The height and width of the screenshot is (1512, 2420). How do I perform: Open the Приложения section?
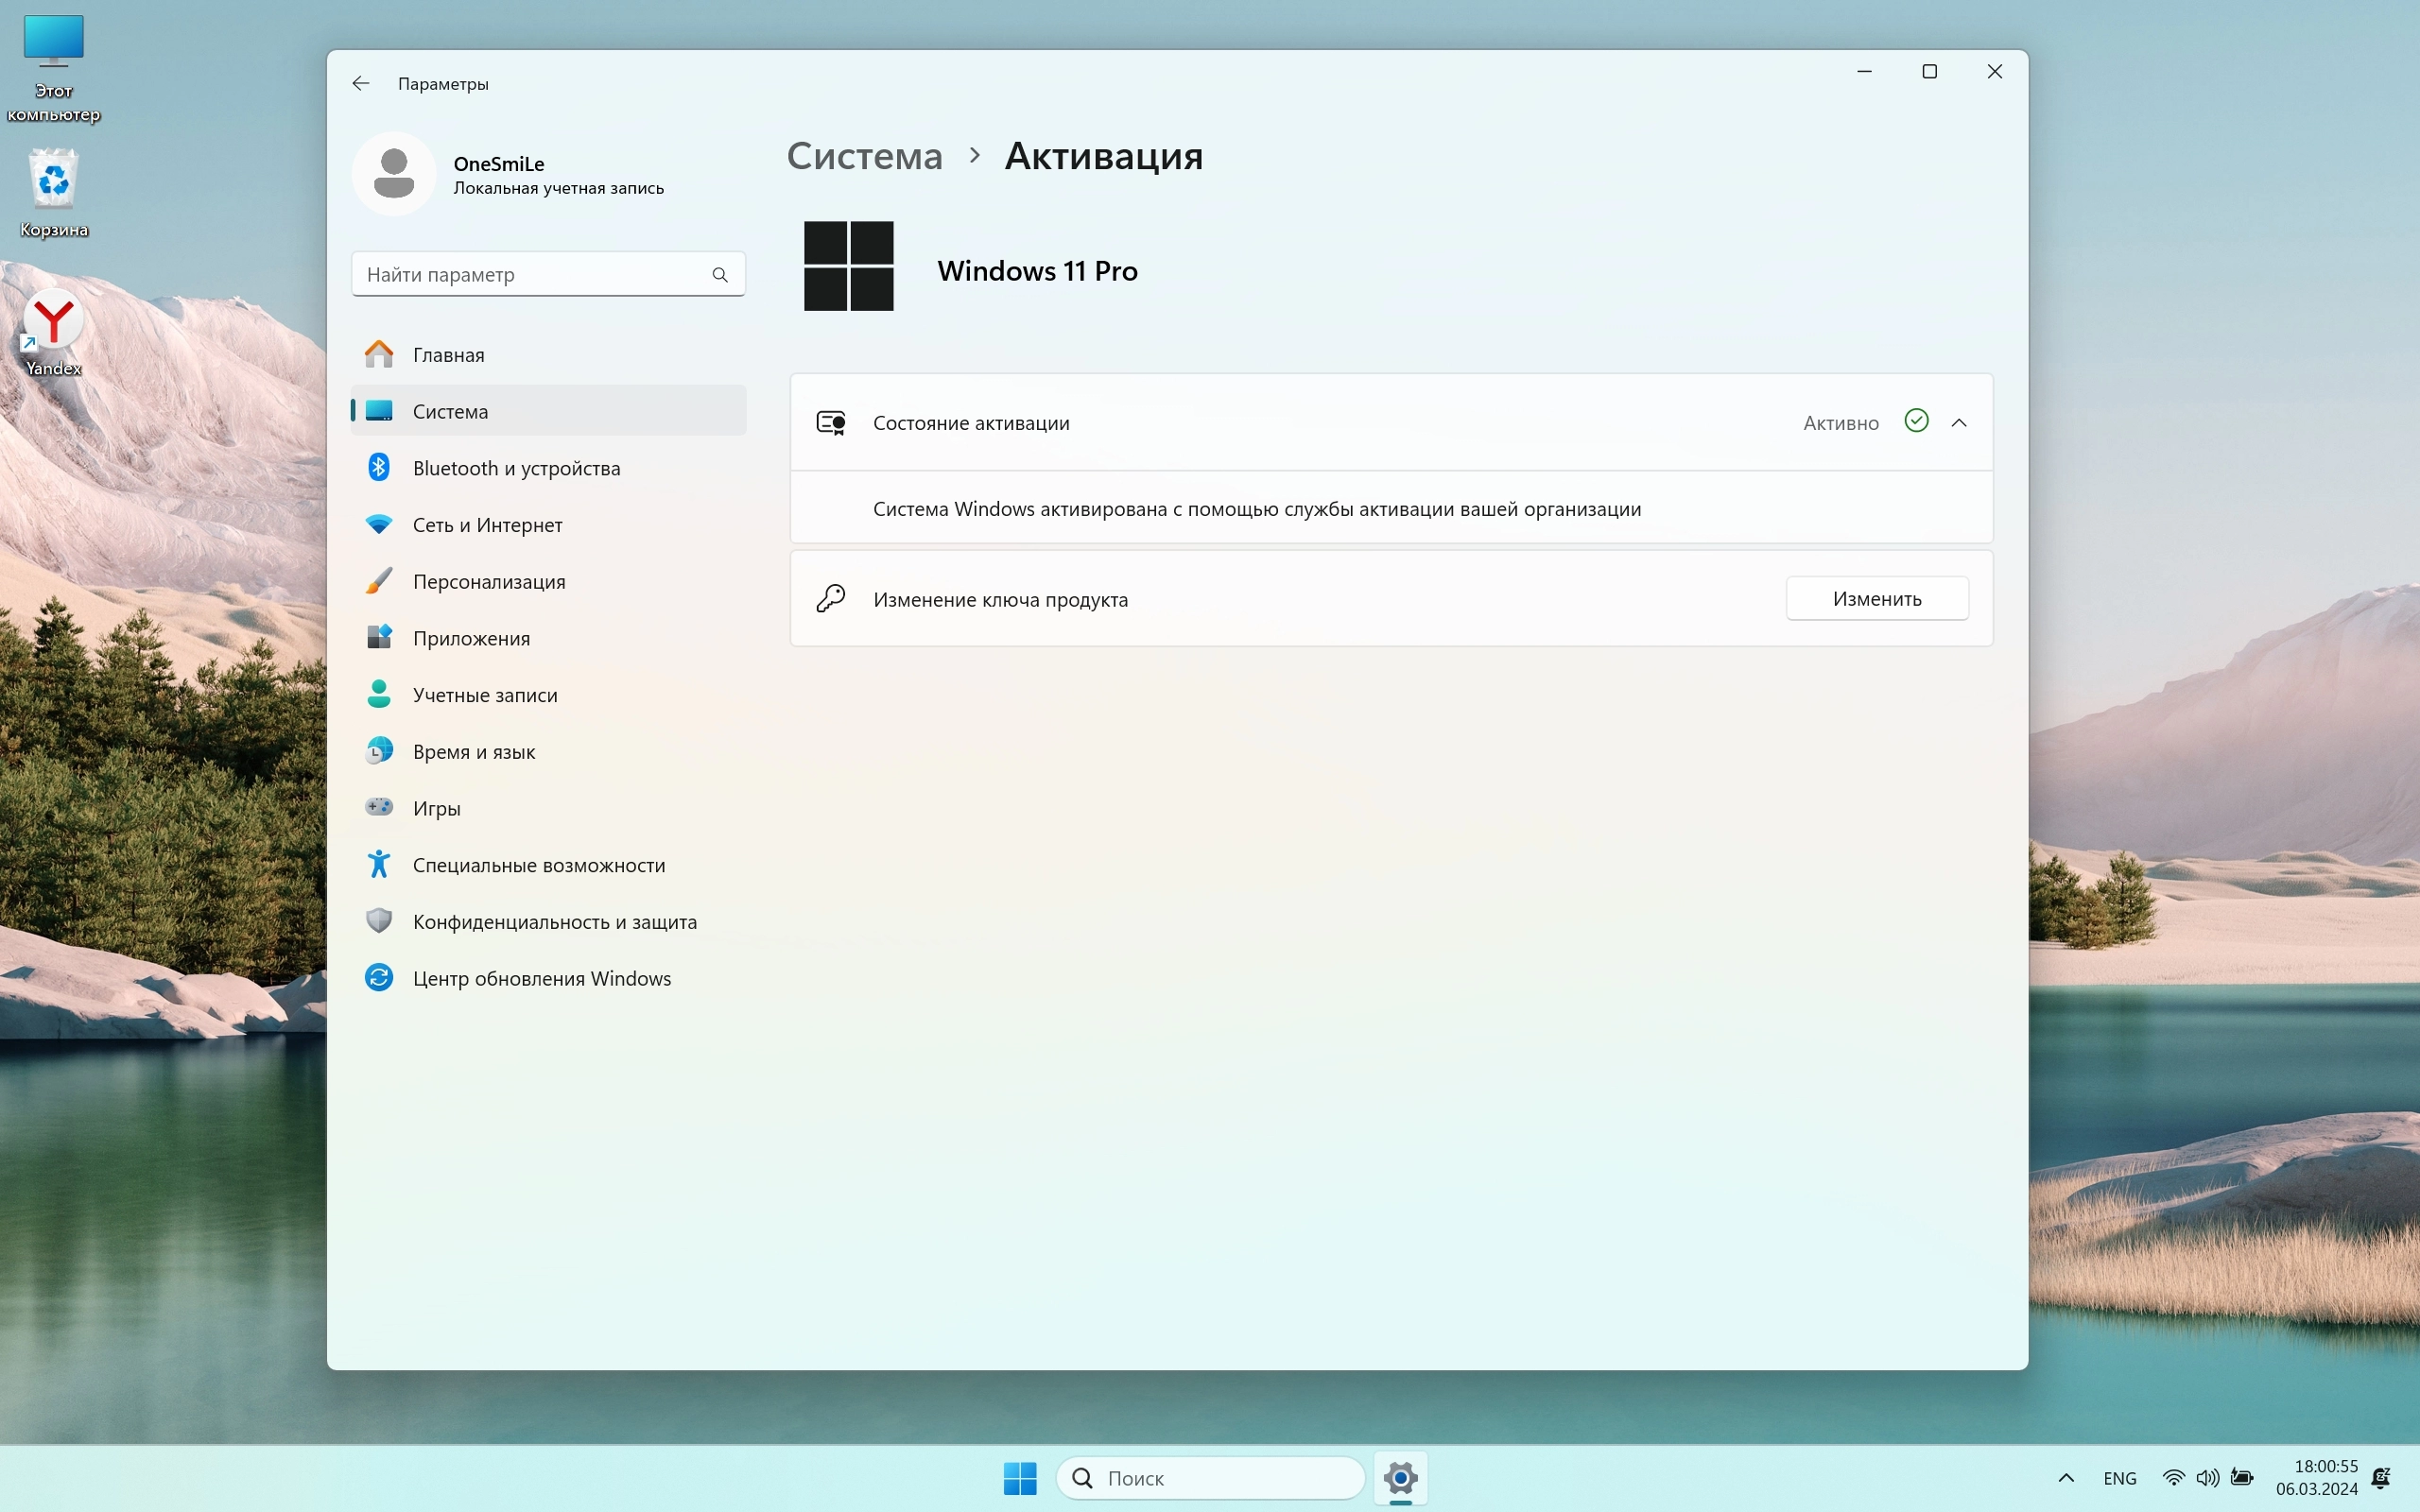pyautogui.click(x=471, y=638)
